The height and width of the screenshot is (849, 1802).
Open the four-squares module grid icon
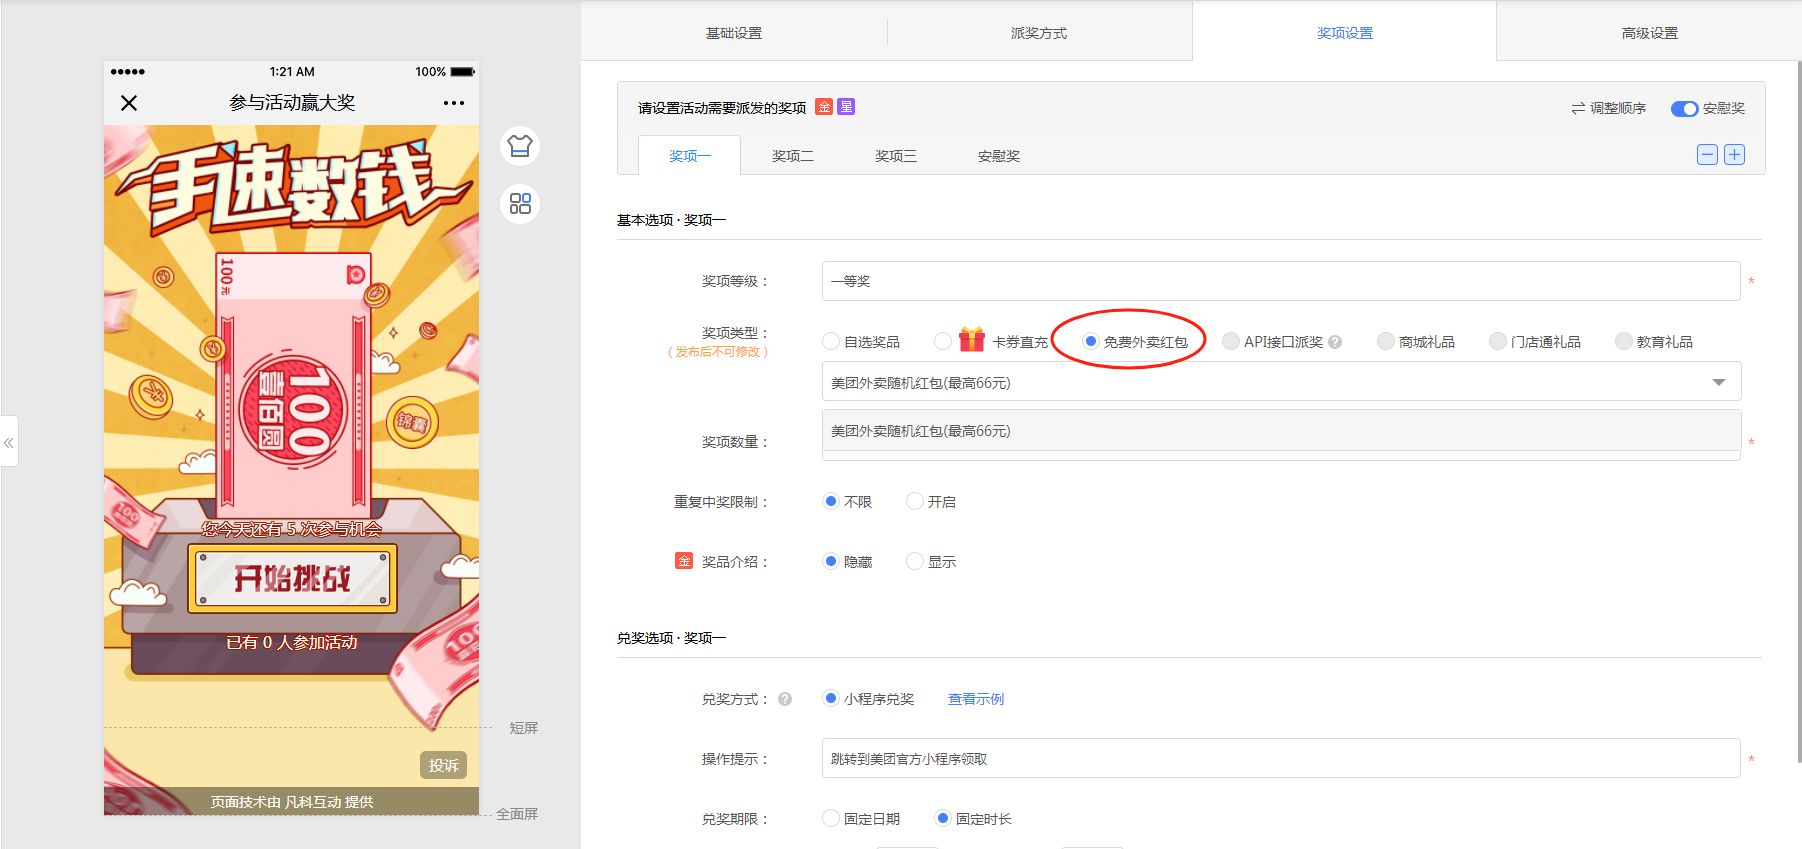pyautogui.click(x=519, y=204)
